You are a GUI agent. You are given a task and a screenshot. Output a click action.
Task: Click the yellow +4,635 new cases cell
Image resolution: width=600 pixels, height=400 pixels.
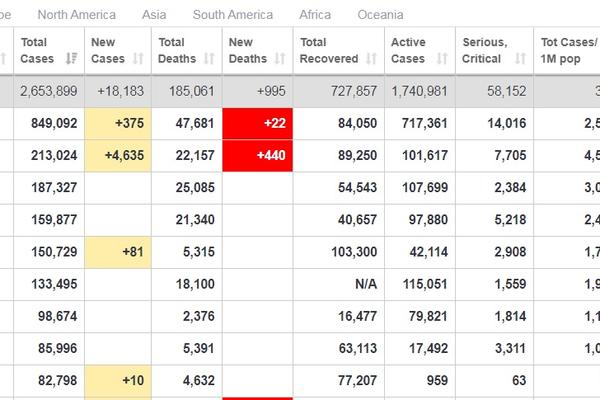tap(118, 155)
